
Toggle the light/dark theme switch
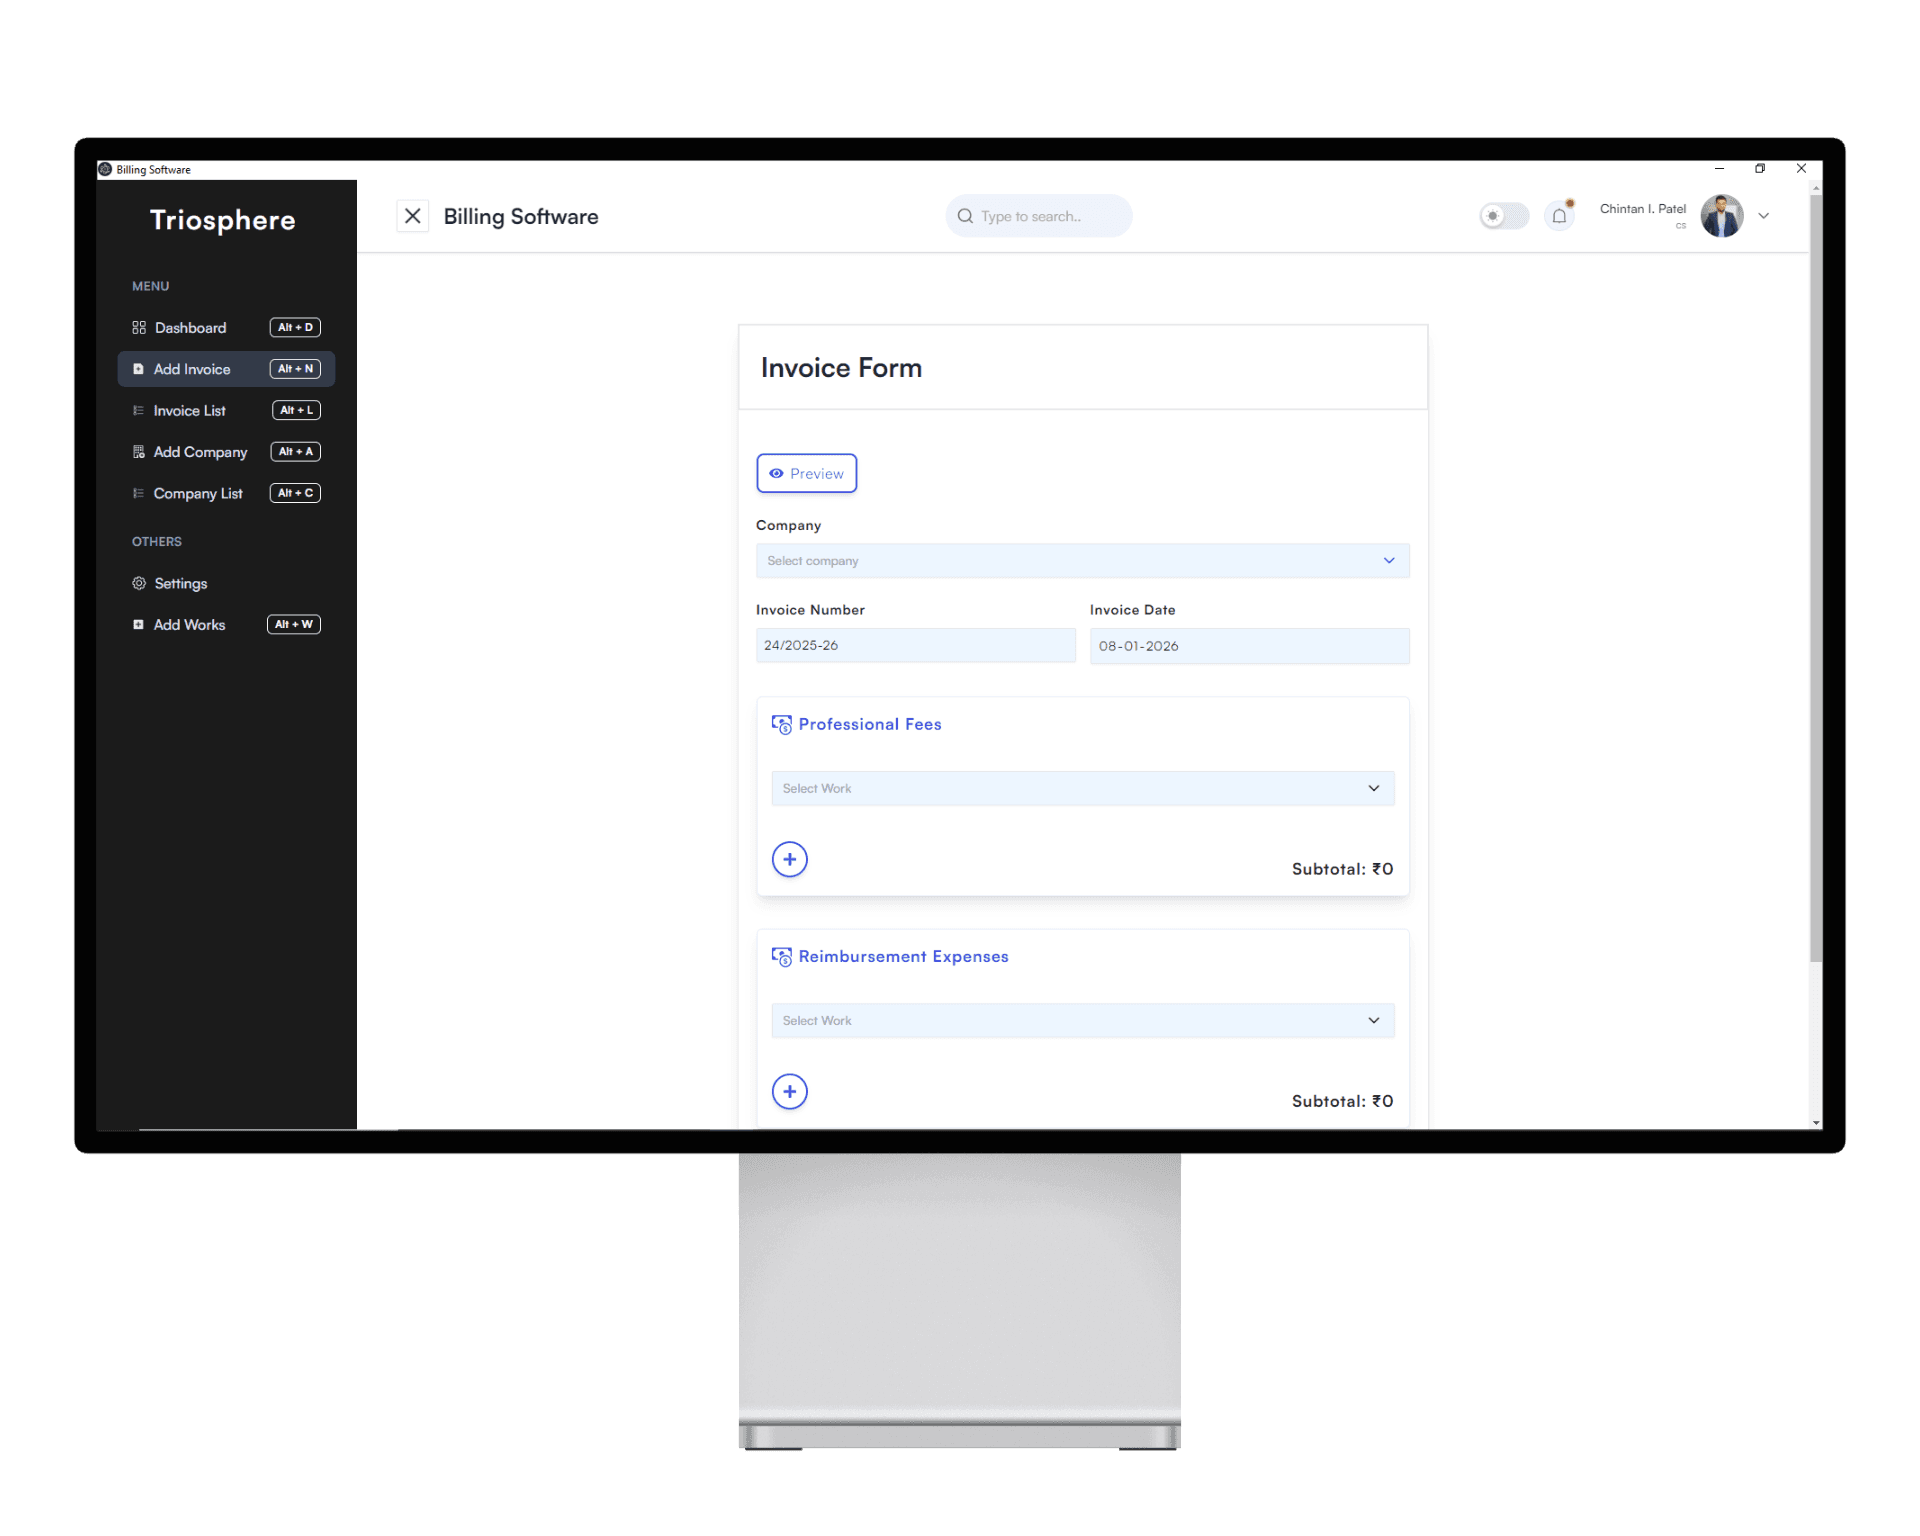[x=1503, y=215]
